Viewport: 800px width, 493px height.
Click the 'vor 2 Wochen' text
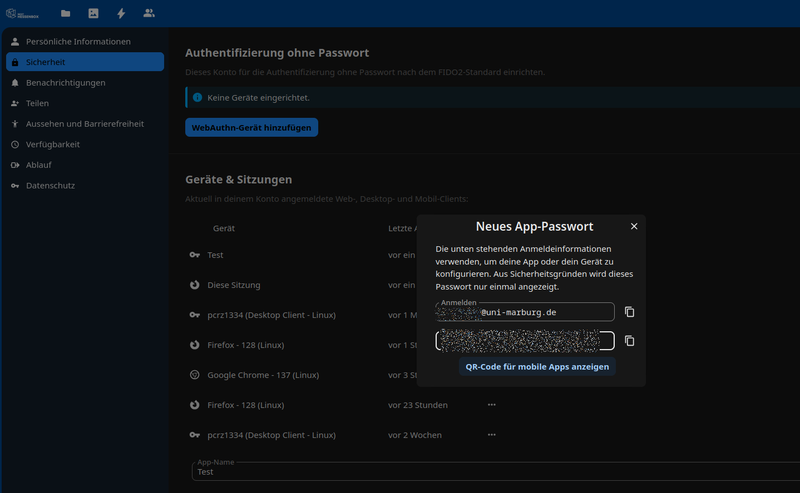click(415, 435)
